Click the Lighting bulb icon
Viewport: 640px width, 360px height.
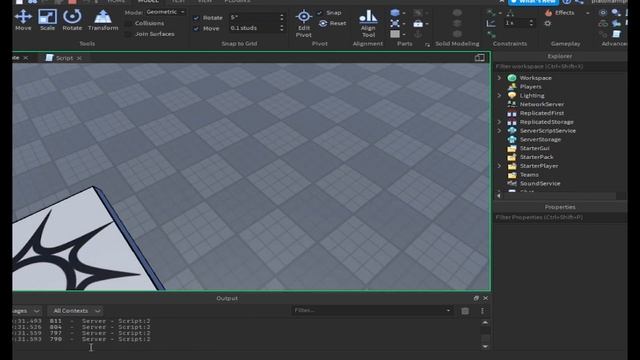(x=512, y=95)
